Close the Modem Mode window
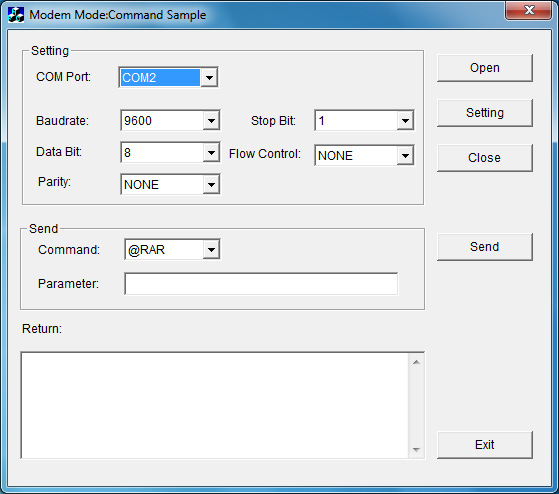Viewport: 559px width, 494px height. (x=529, y=11)
